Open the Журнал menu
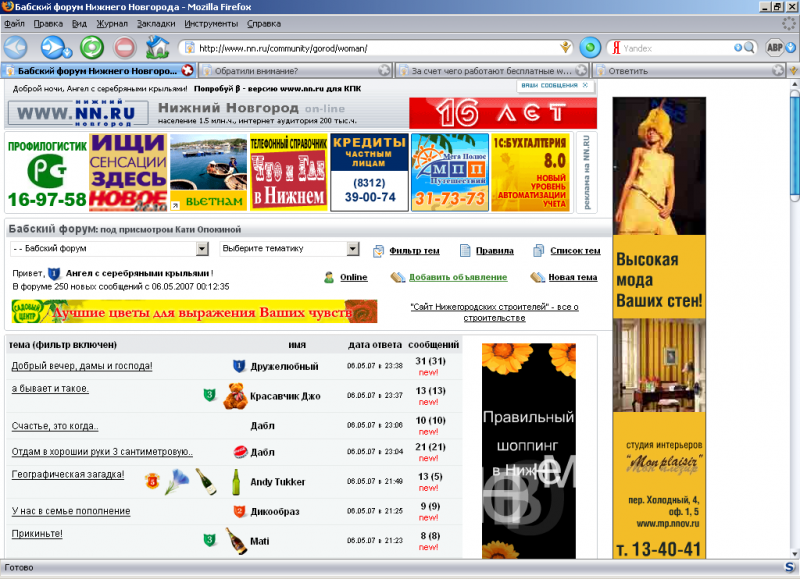The width and height of the screenshot is (800, 579). coord(112,23)
